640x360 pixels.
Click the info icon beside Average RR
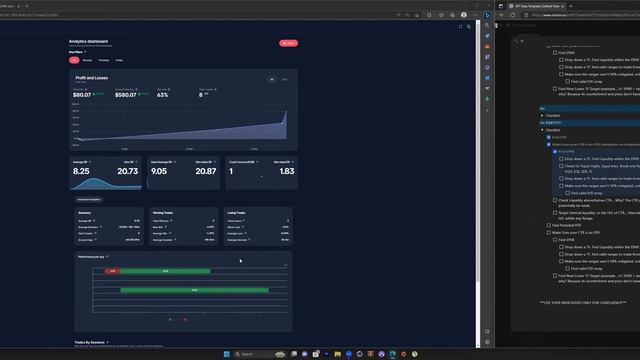(90, 162)
